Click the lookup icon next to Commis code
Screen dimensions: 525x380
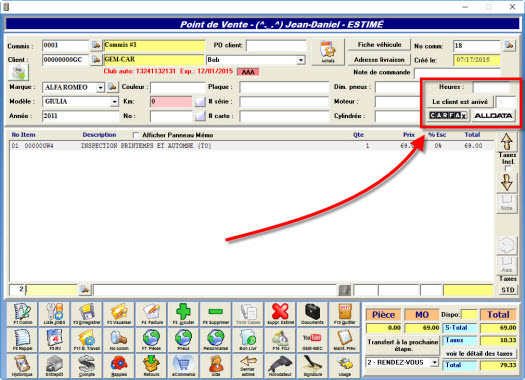[96, 45]
